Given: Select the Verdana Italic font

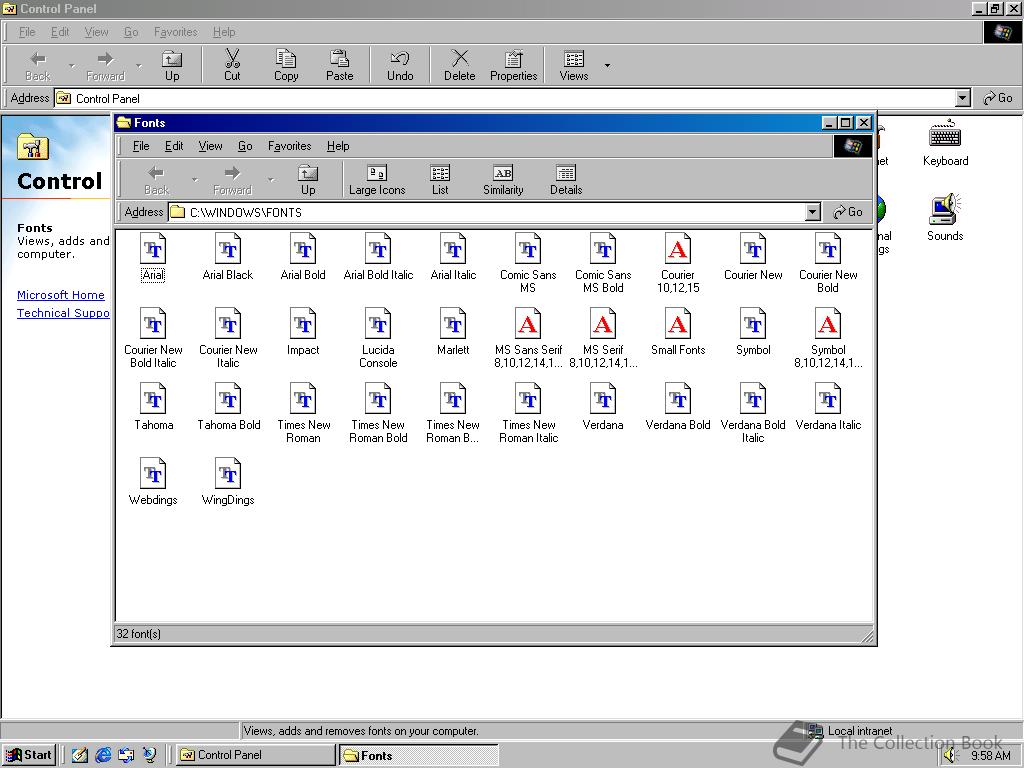Looking at the screenshot, I should point(828,407).
